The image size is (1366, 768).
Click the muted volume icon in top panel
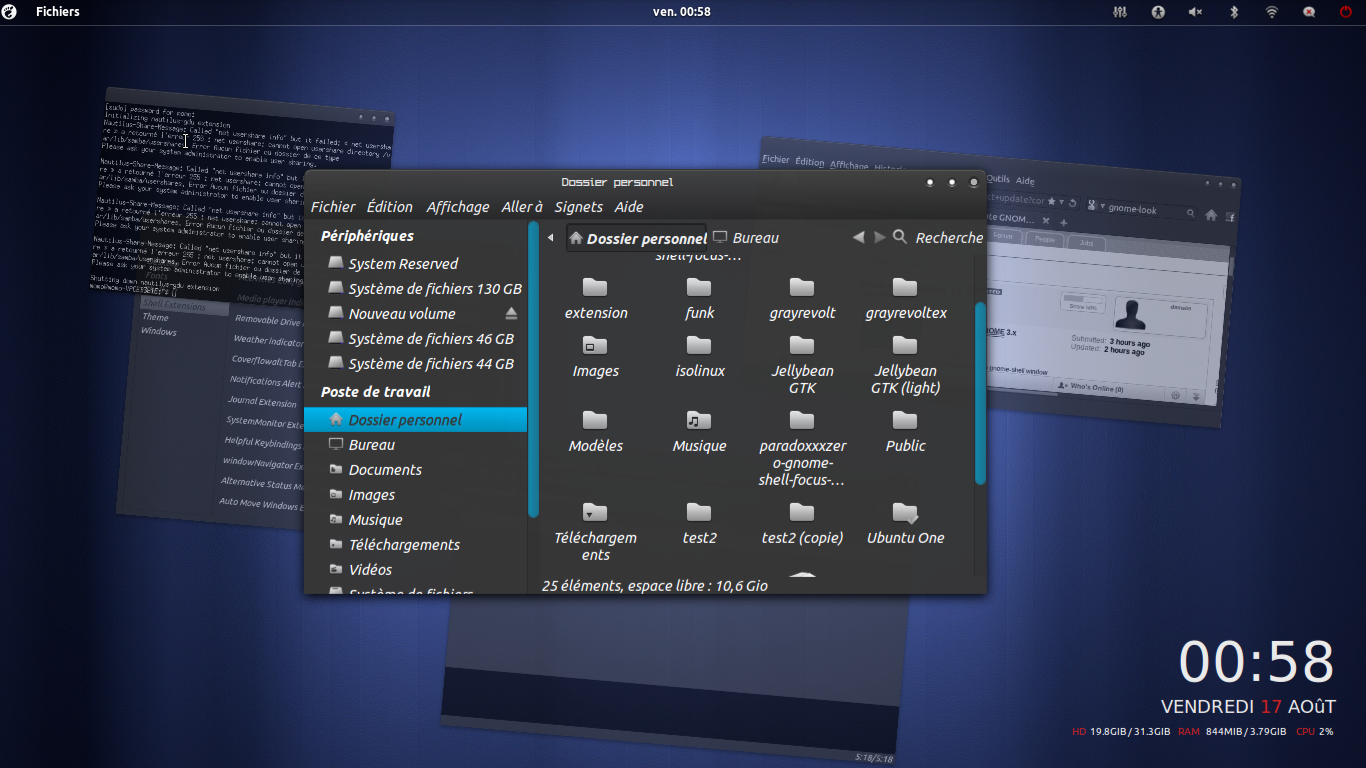[1195, 12]
